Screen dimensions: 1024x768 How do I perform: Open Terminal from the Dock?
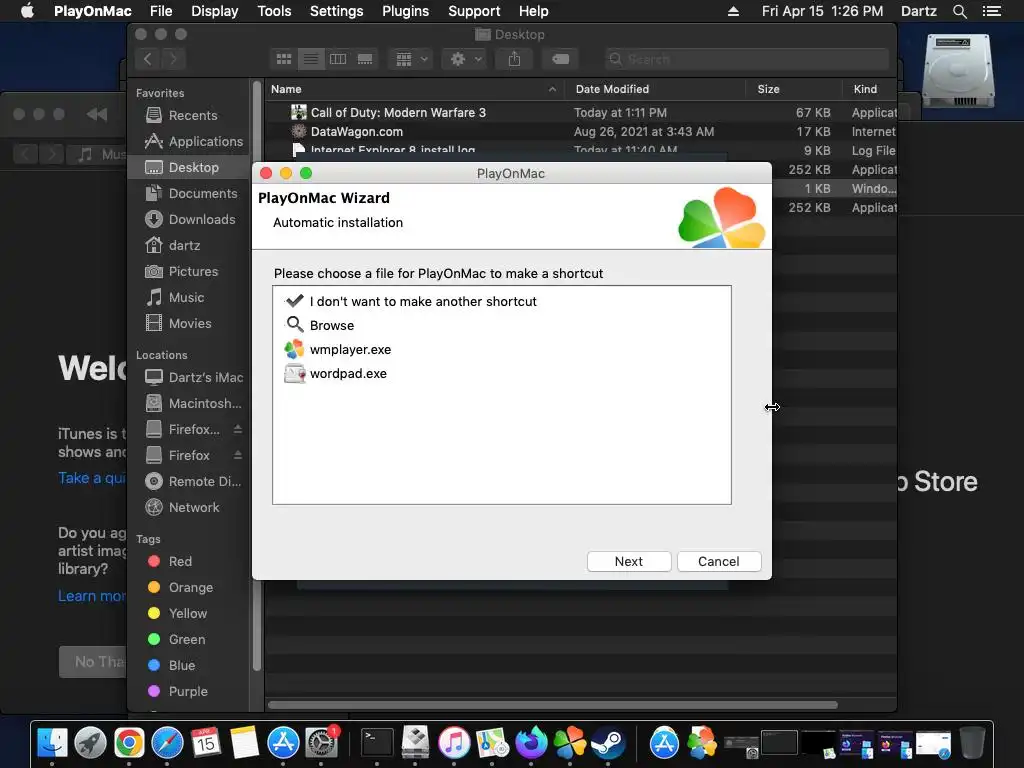377,743
